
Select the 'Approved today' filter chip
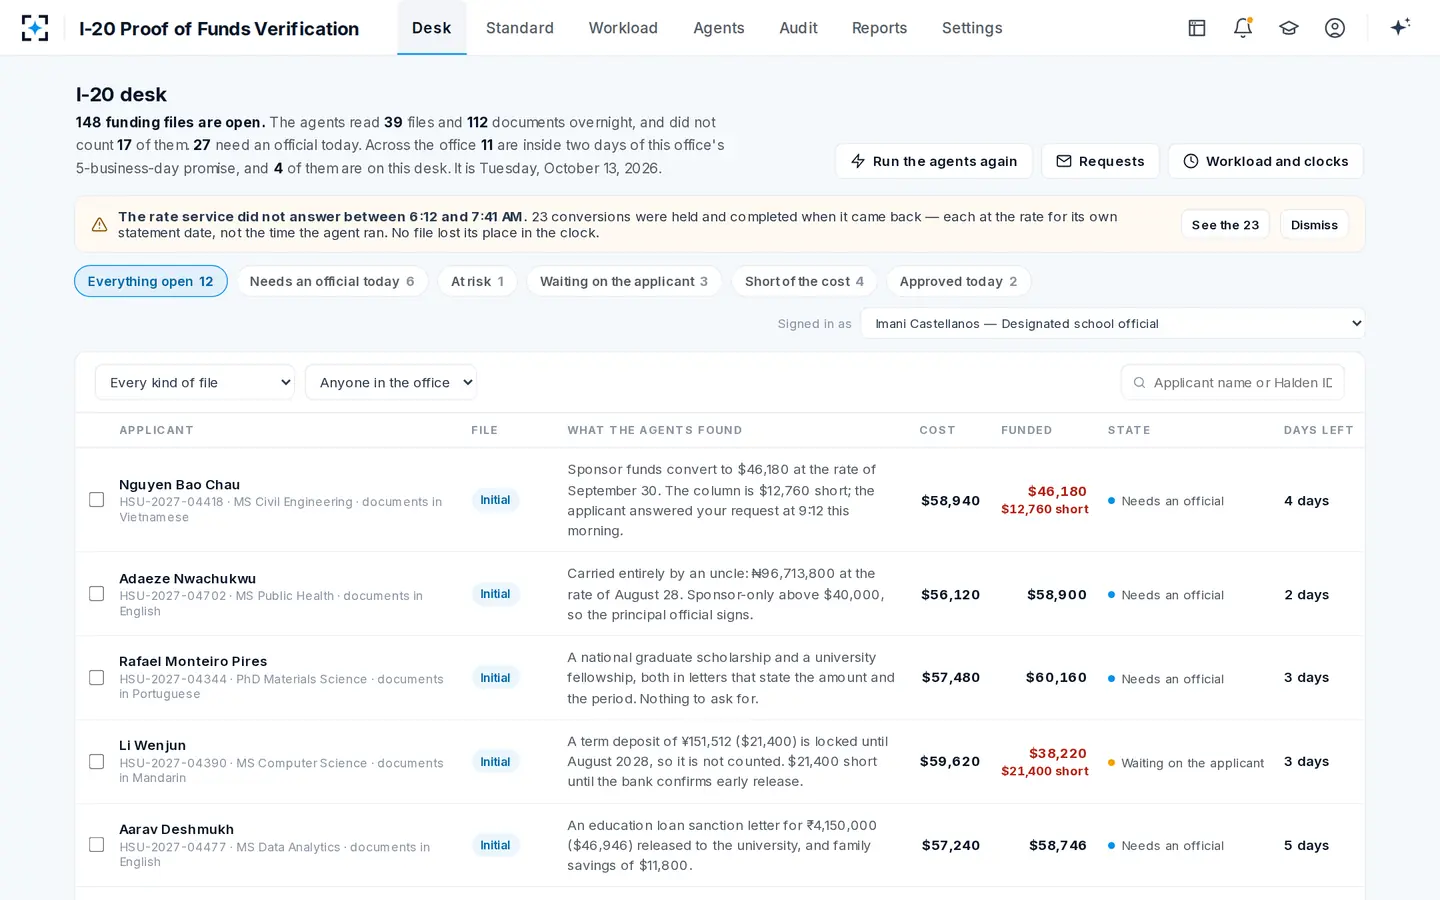(958, 281)
